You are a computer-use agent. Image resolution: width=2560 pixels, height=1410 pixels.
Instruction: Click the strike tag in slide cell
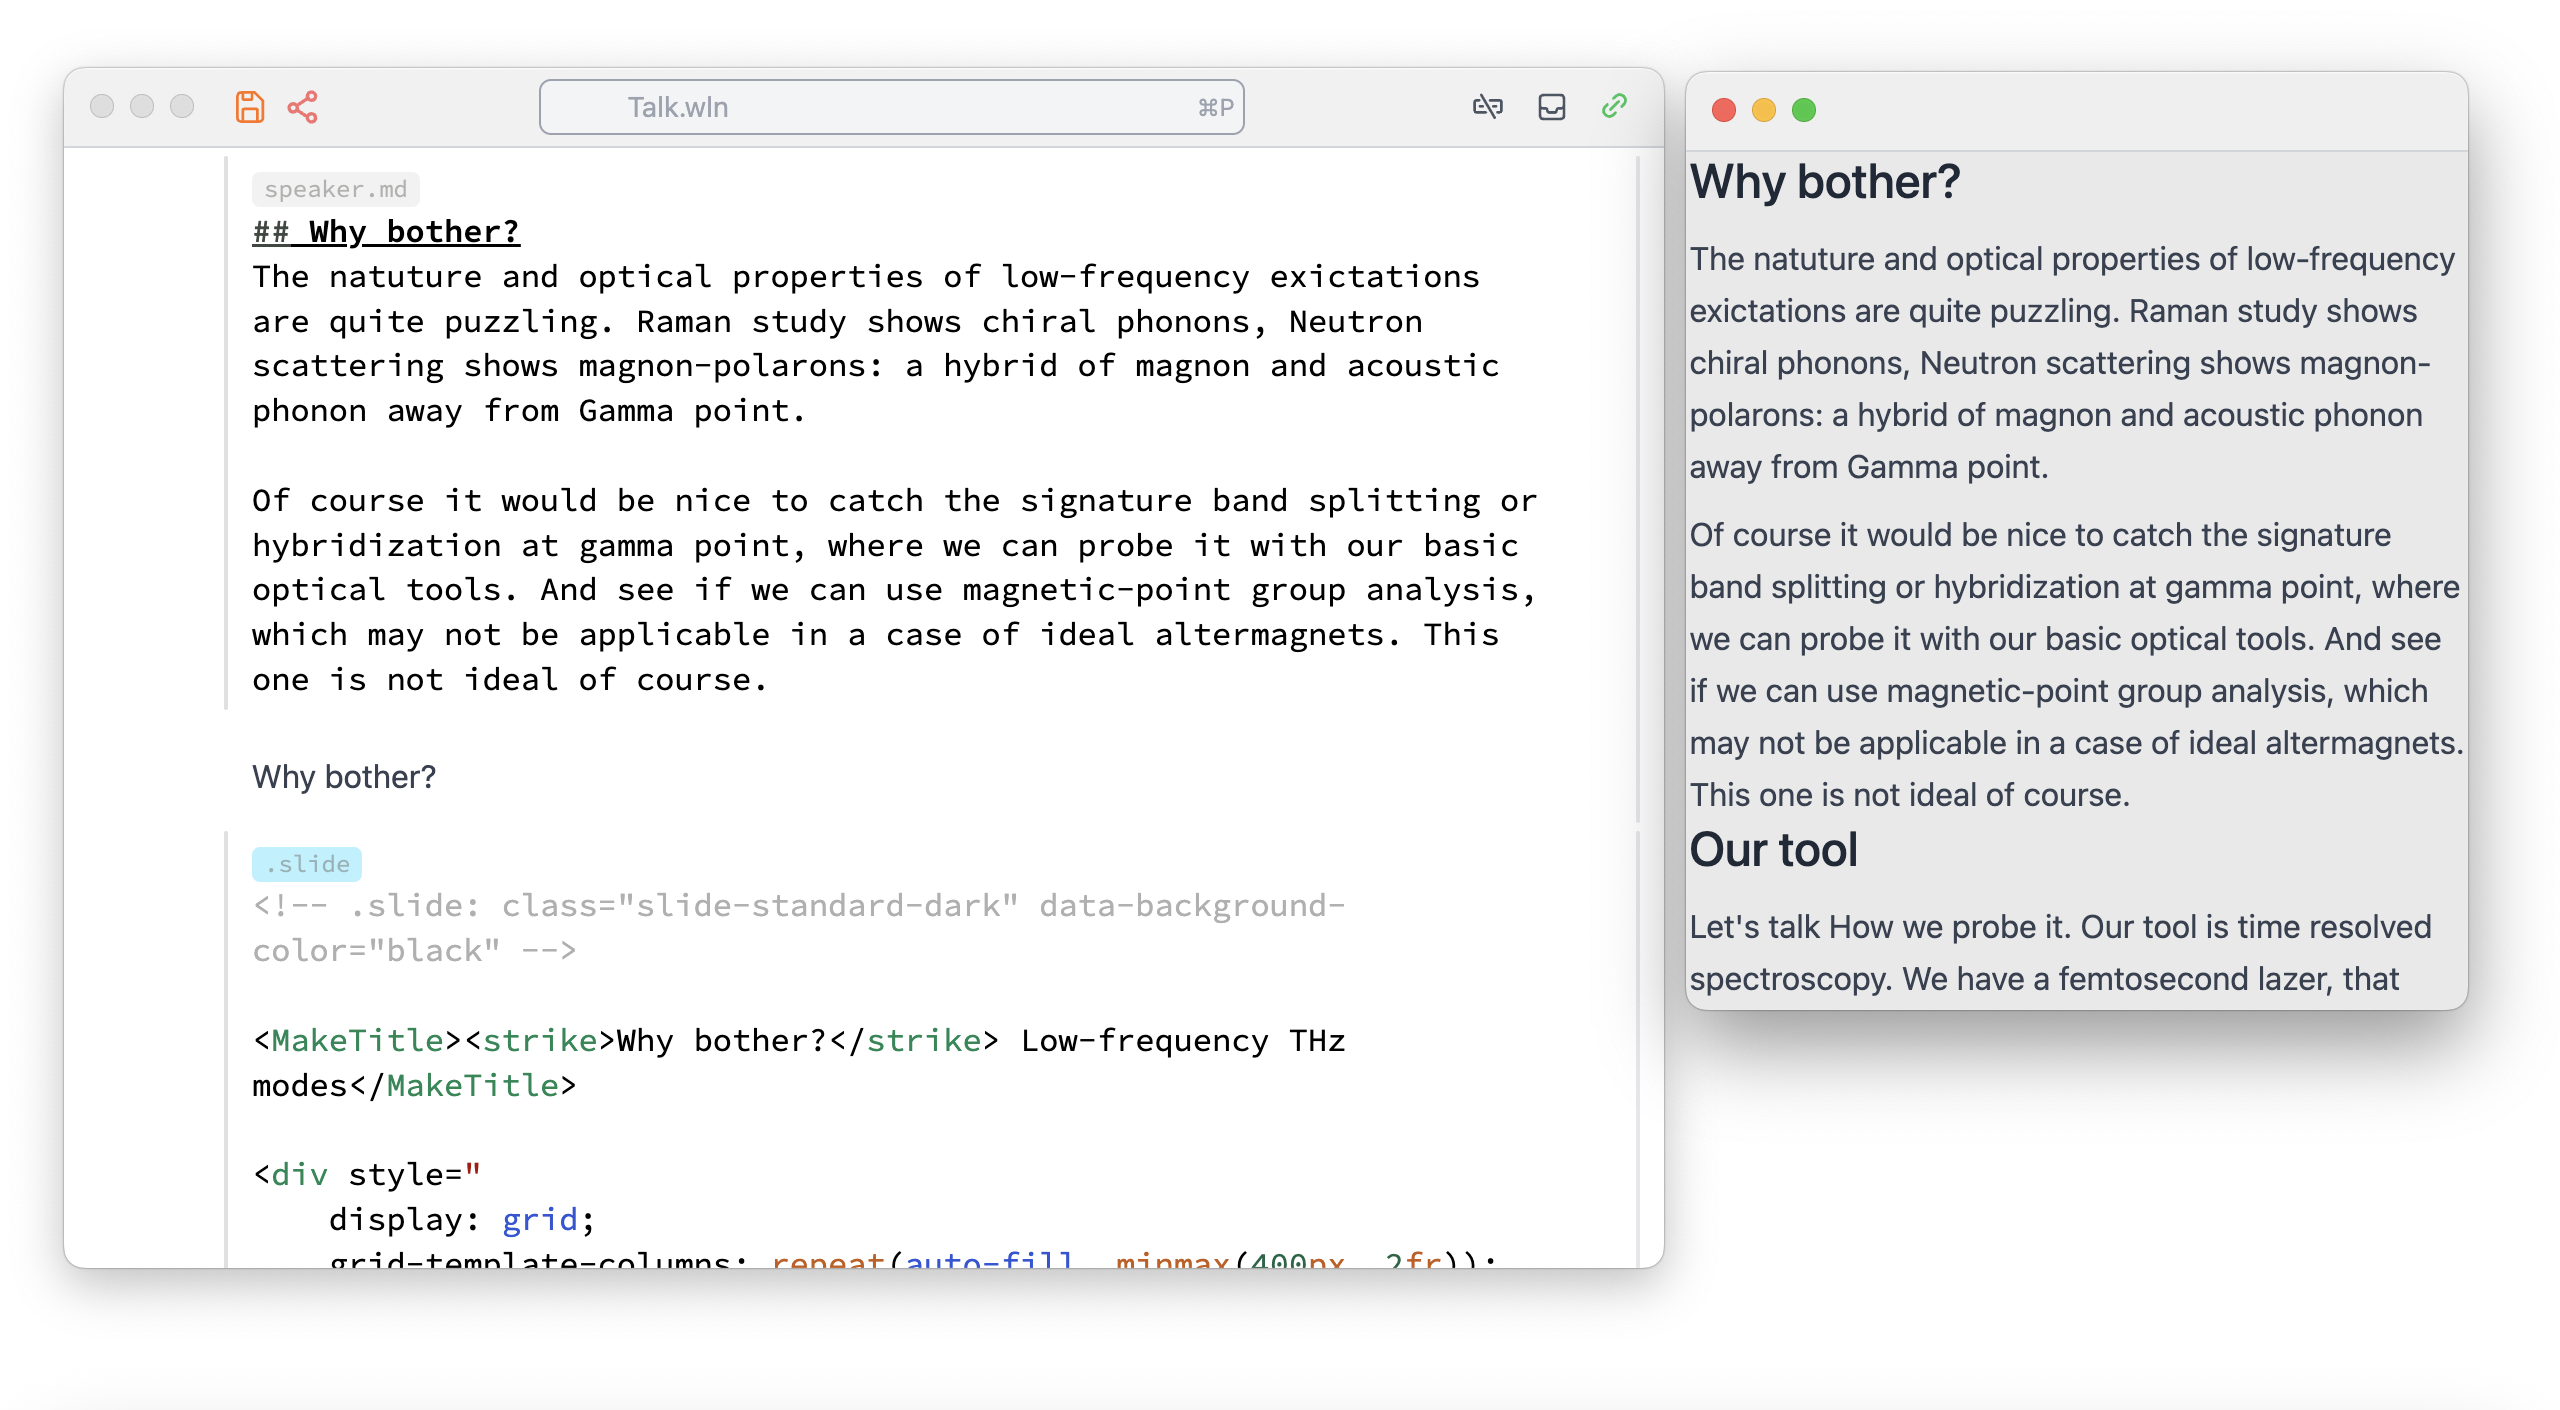540,1041
